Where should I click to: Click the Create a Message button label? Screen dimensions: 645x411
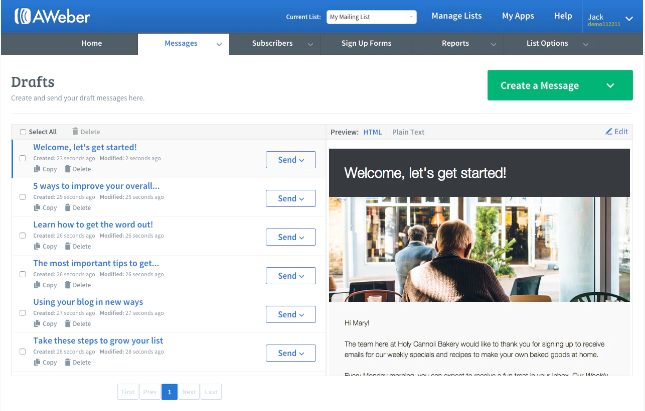coord(539,86)
